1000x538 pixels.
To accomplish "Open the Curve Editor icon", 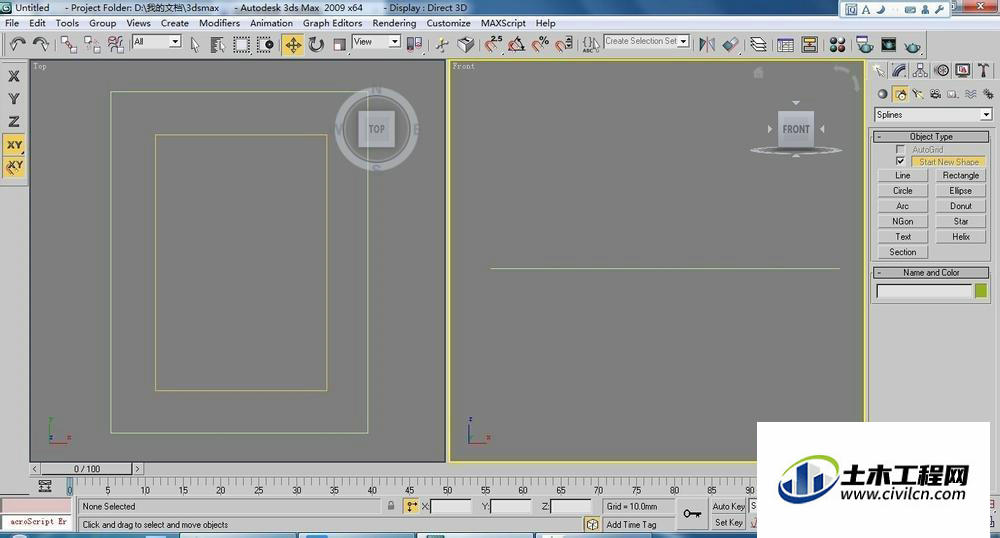I will pos(786,45).
